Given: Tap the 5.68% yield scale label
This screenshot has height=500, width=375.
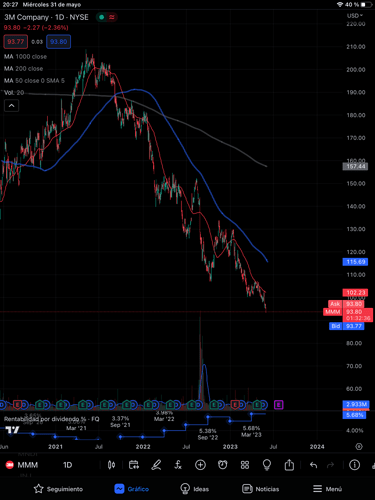Looking at the screenshot, I should [354, 415].
